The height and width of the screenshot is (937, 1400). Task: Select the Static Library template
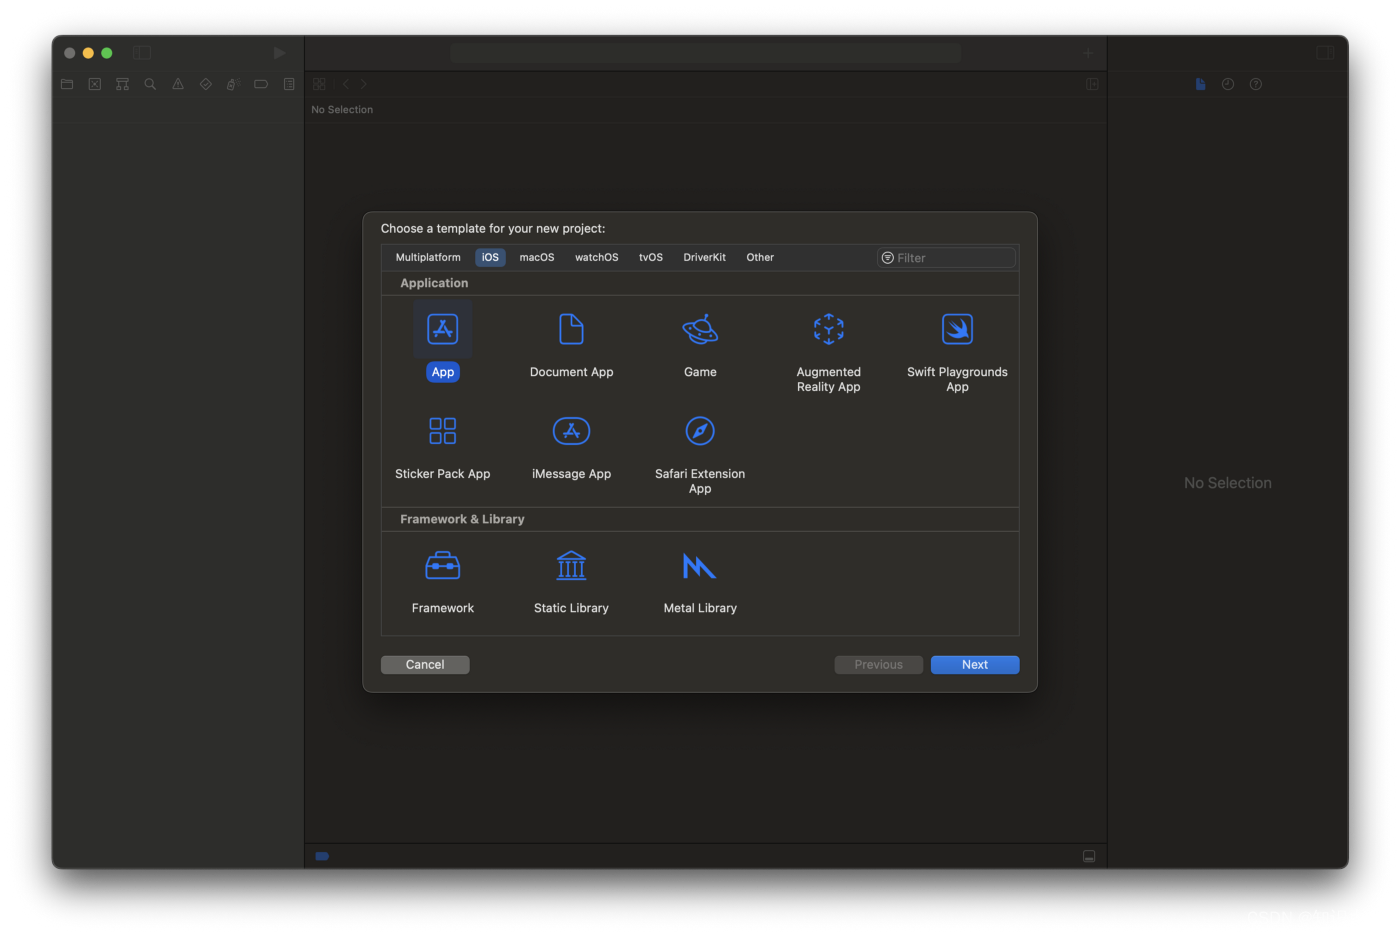[571, 581]
